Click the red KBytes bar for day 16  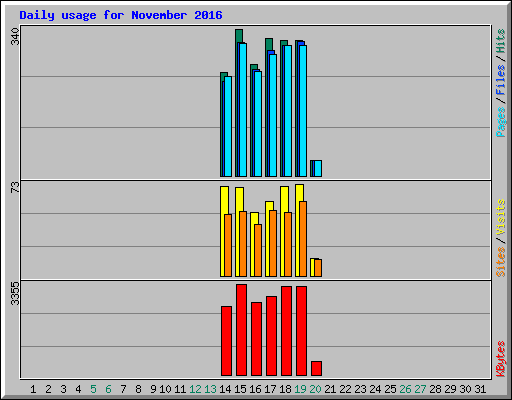(x=256, y=339)
